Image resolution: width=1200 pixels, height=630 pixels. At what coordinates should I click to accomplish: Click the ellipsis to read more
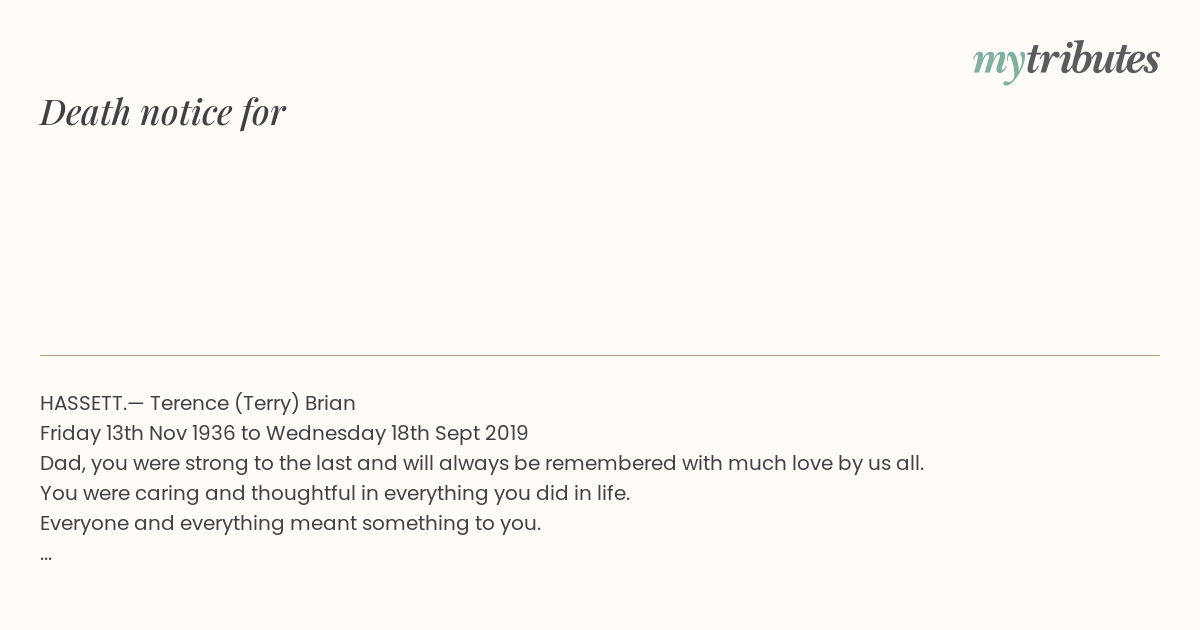[x=46, y=557]
